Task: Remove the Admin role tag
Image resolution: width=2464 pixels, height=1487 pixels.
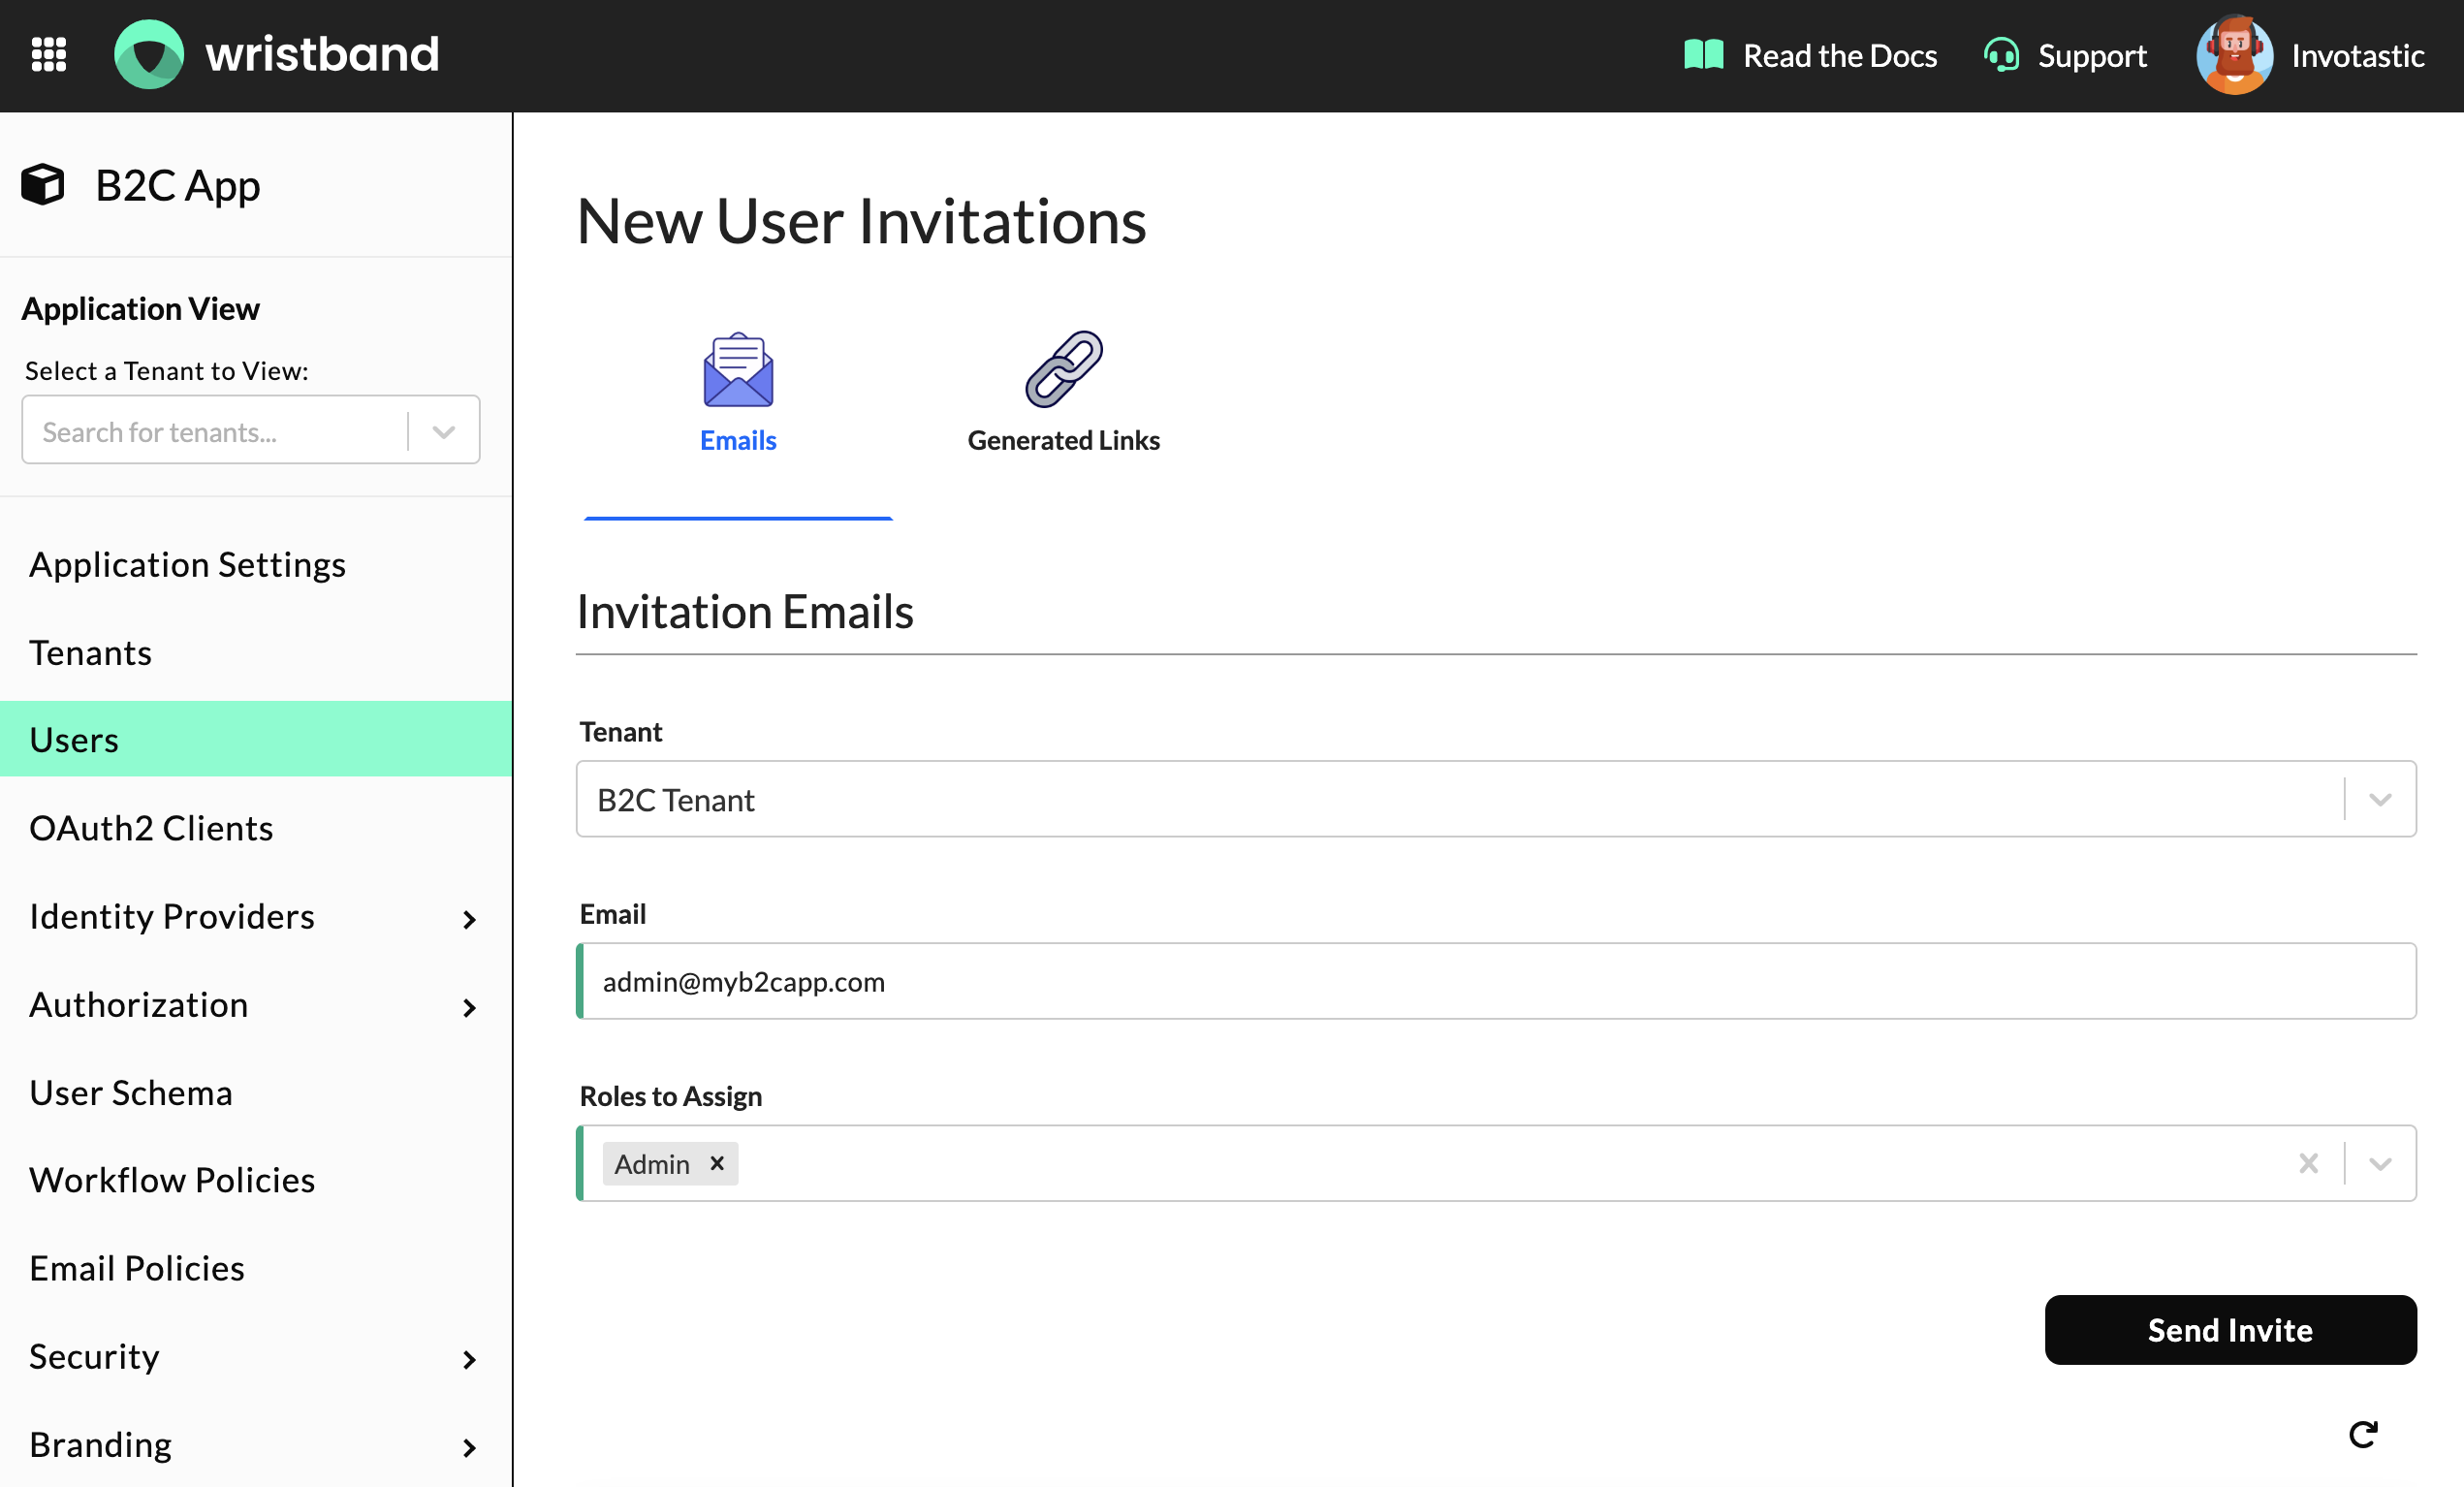Action: (x=717, y=1163)
